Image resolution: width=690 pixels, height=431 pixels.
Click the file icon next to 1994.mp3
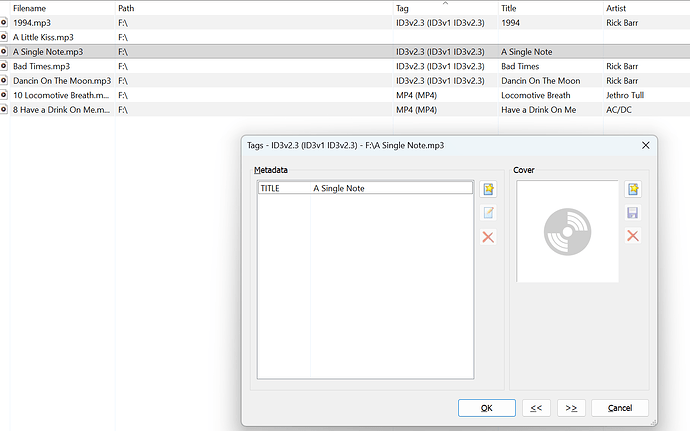pos(4,22)
